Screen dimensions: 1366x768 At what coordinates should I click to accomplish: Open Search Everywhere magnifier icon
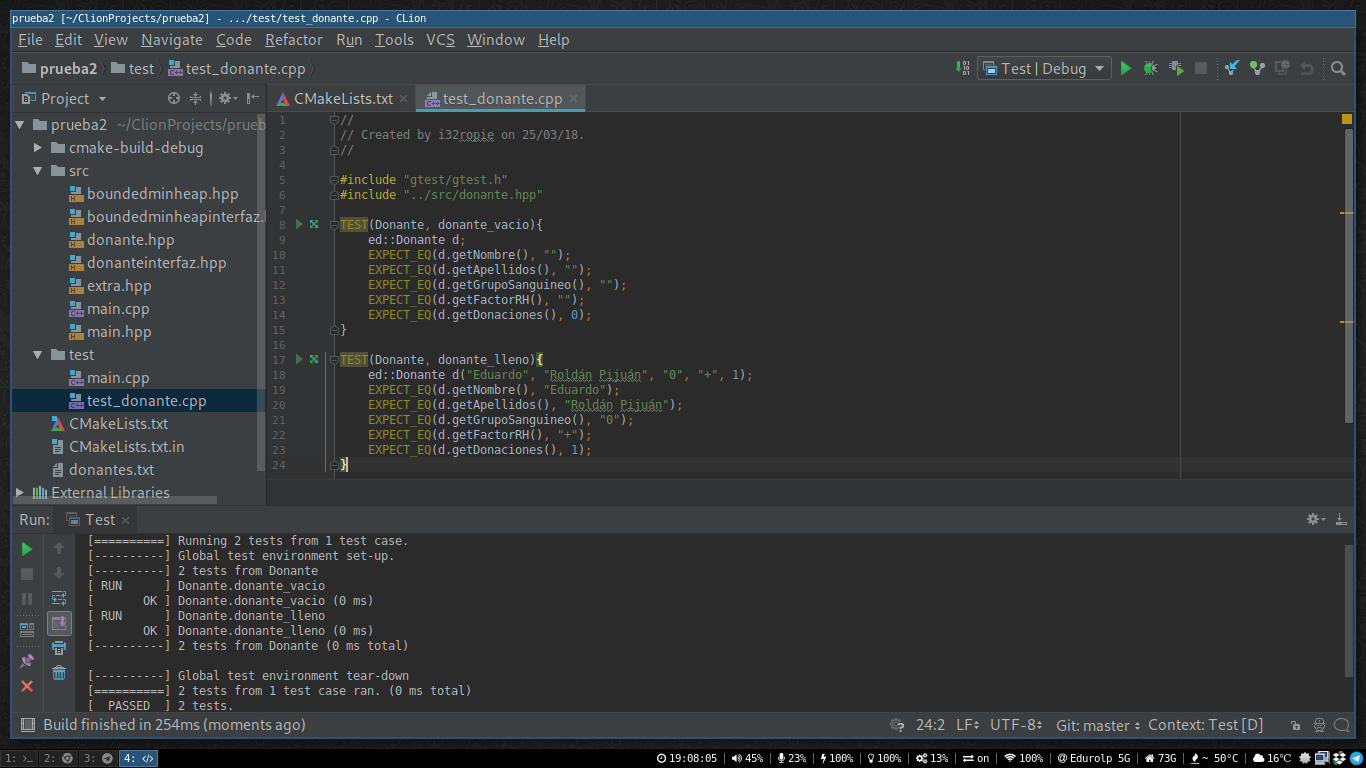click(x=1338, y=68)
